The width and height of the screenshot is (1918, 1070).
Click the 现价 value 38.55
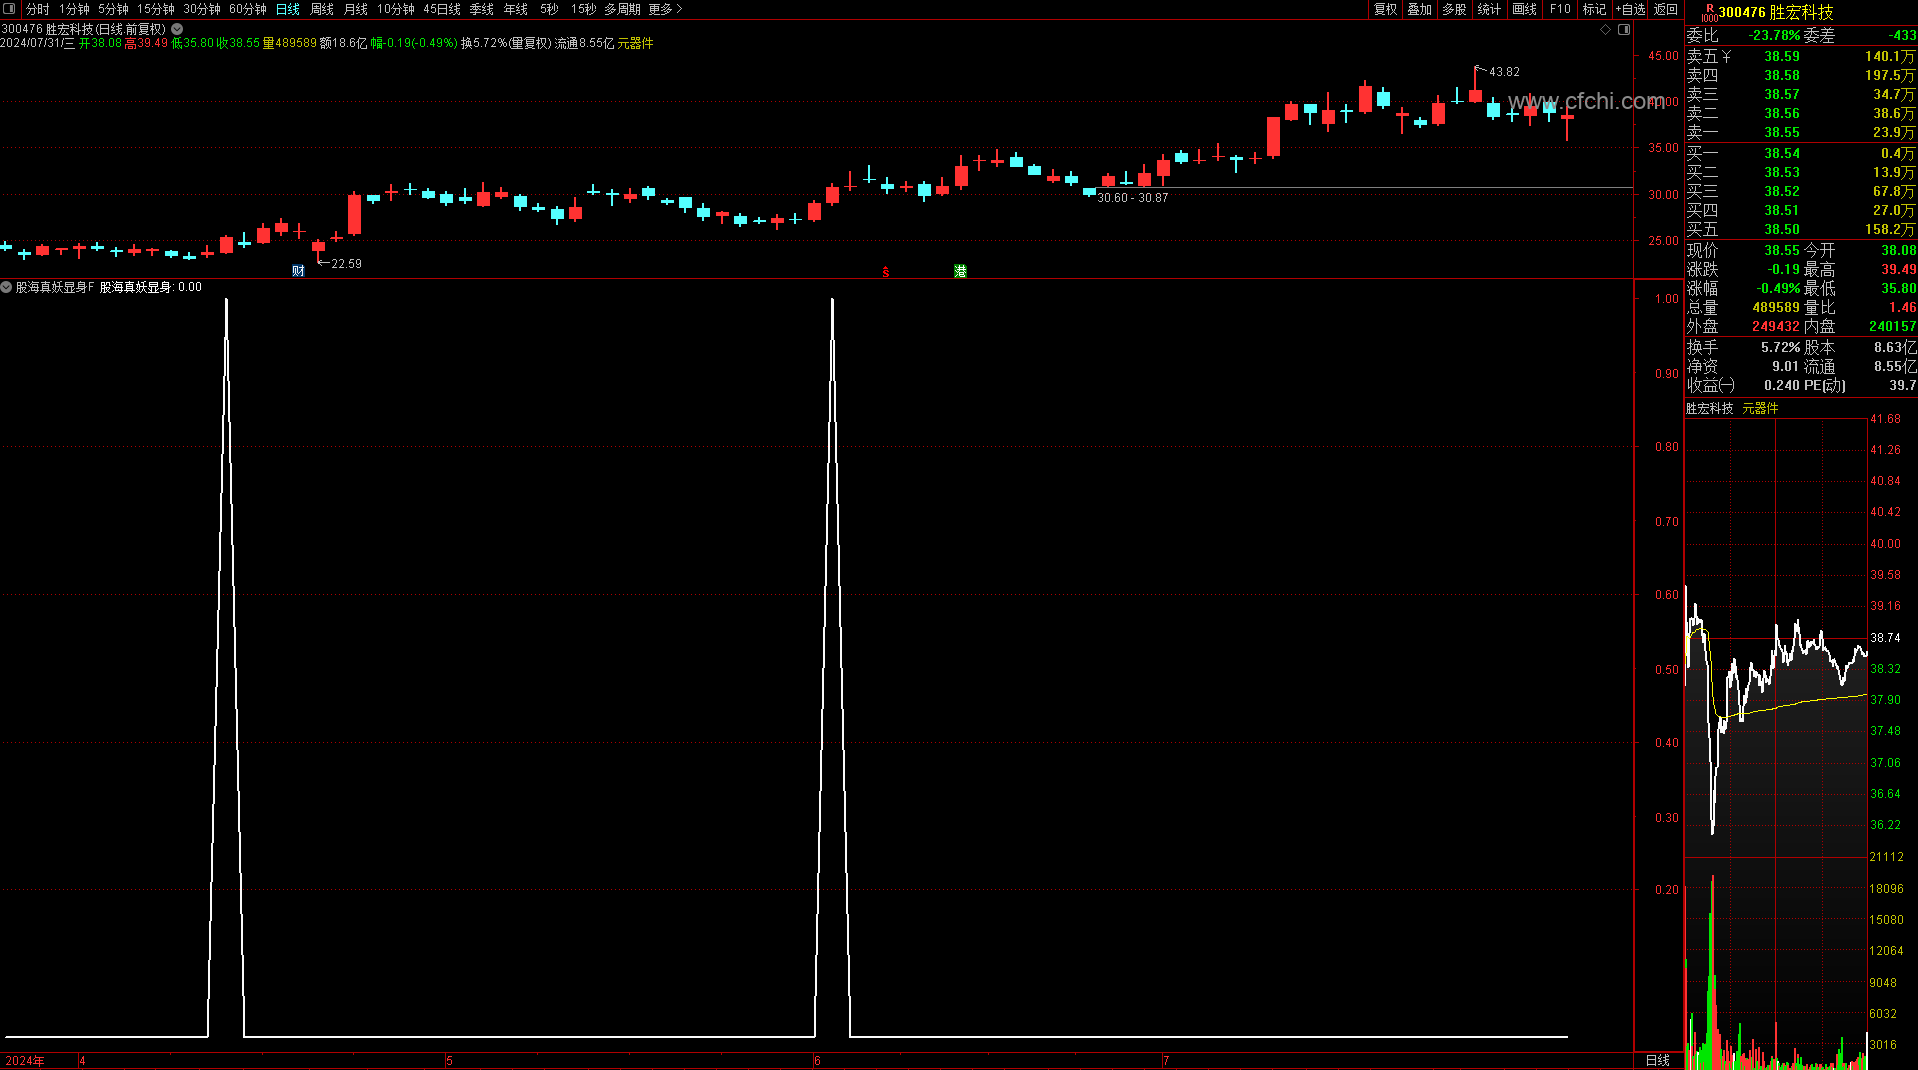click(1782, 250)
